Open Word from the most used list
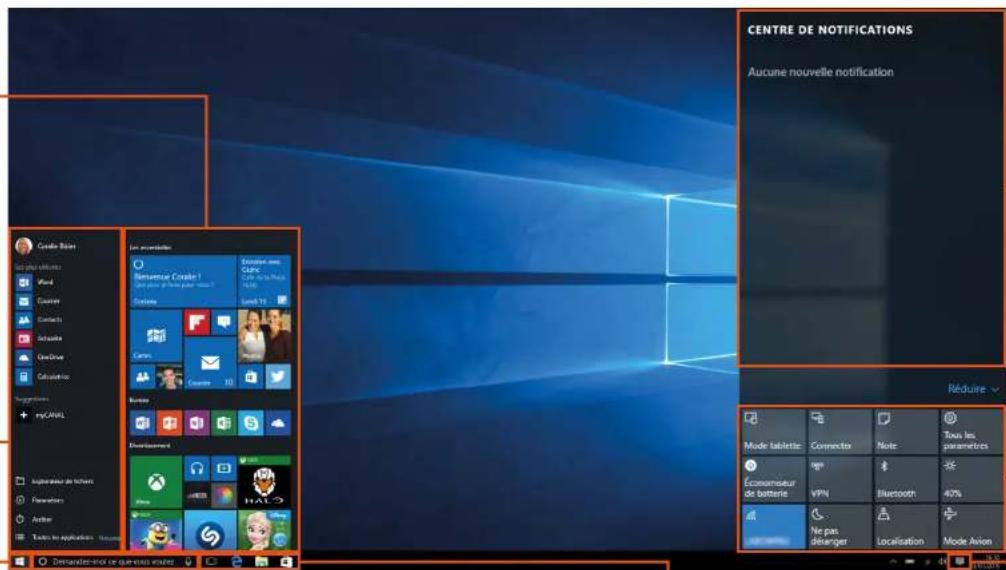This screenshot has width=1006, height=570. click(34, 282)
